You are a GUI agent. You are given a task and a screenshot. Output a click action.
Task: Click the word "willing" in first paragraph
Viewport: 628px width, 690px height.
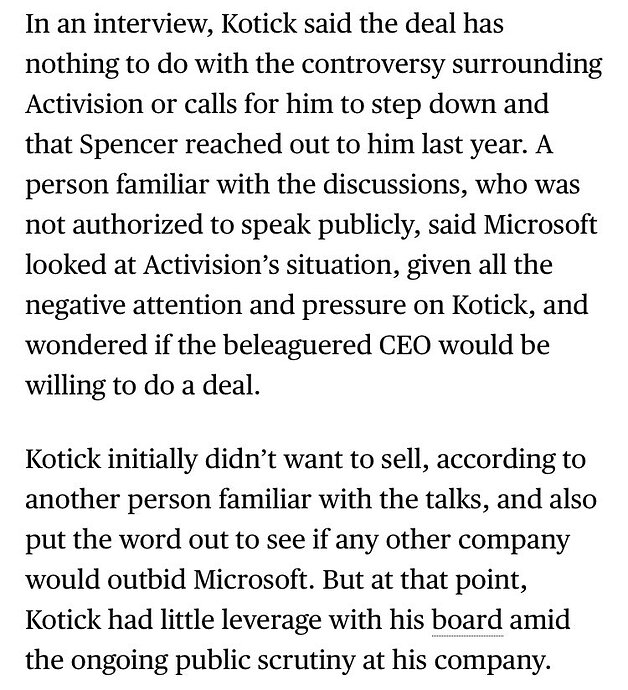click(65, 386)
